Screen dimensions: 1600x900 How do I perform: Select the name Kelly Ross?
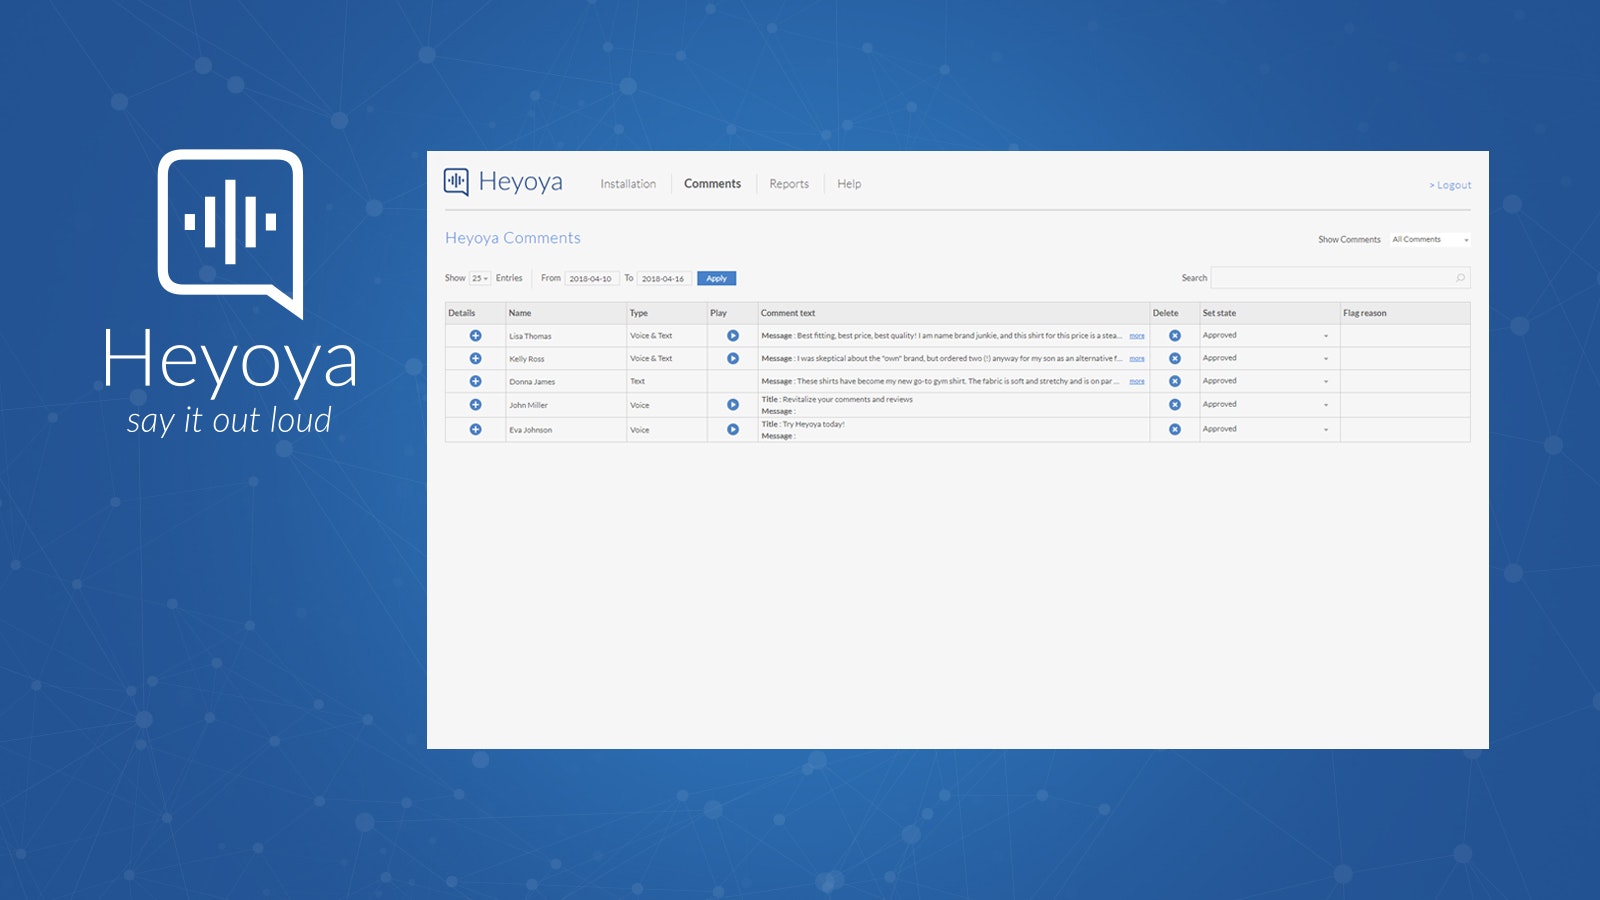coord(527,359)
